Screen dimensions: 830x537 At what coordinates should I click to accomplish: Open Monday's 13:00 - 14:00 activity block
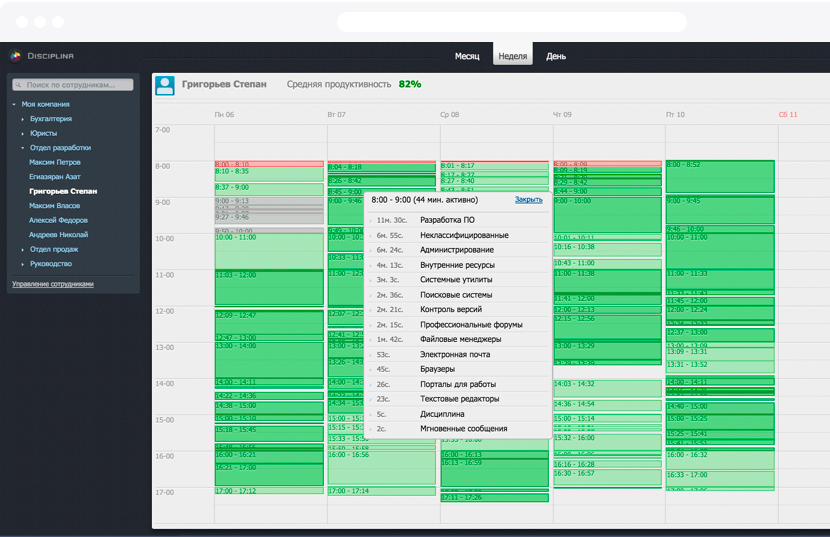(x=269, y=360)
